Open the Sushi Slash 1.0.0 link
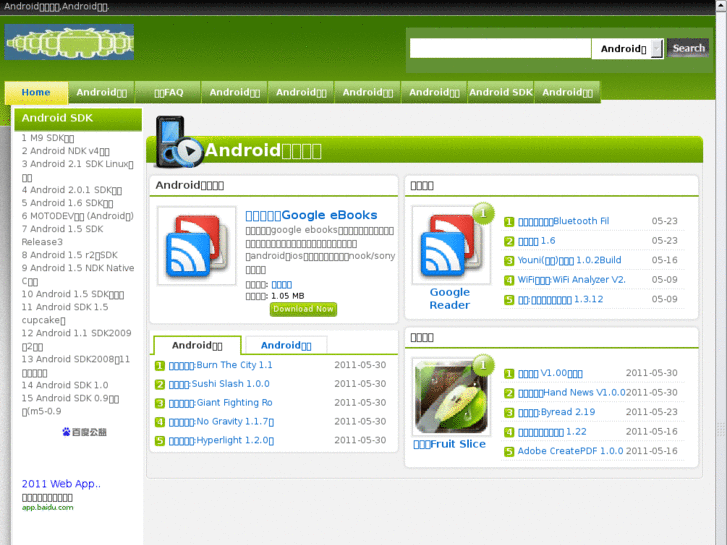Image resolution: width=727 pixels, height=545 pixels. pyautogui.click(x=219, y=384)
